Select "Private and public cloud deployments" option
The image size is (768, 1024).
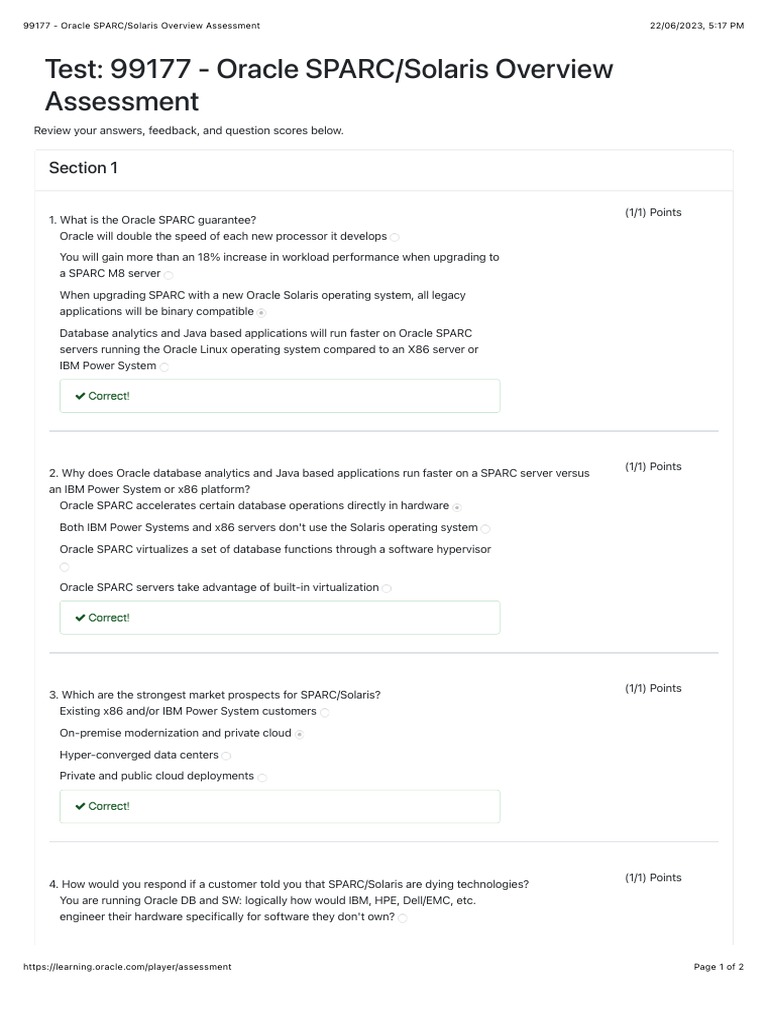point(262,777)
